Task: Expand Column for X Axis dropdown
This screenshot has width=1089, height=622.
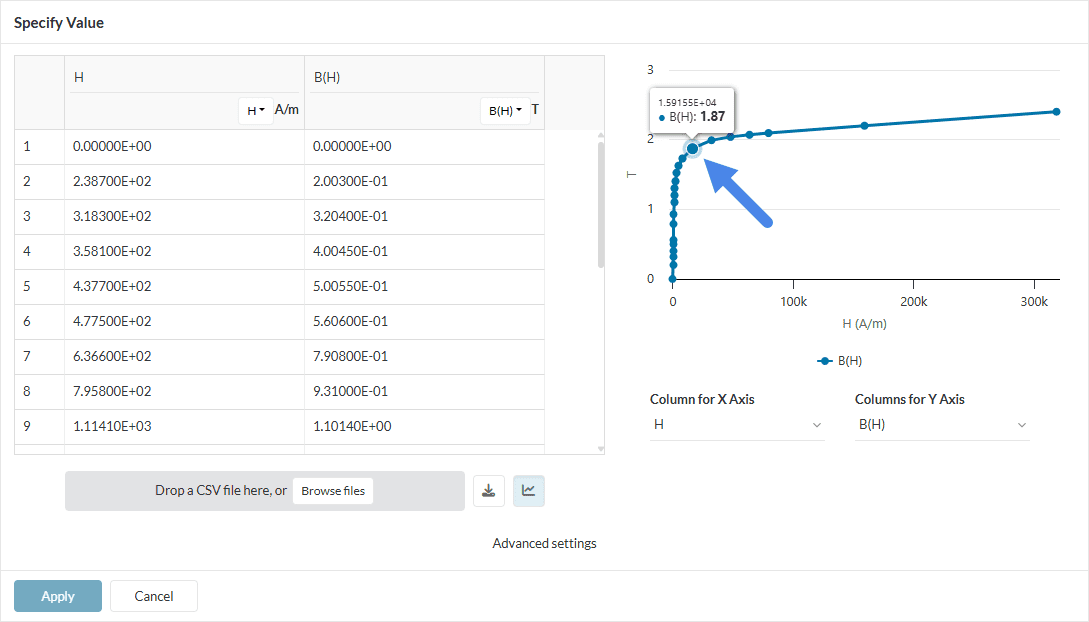Action: [x=737, y=425]
